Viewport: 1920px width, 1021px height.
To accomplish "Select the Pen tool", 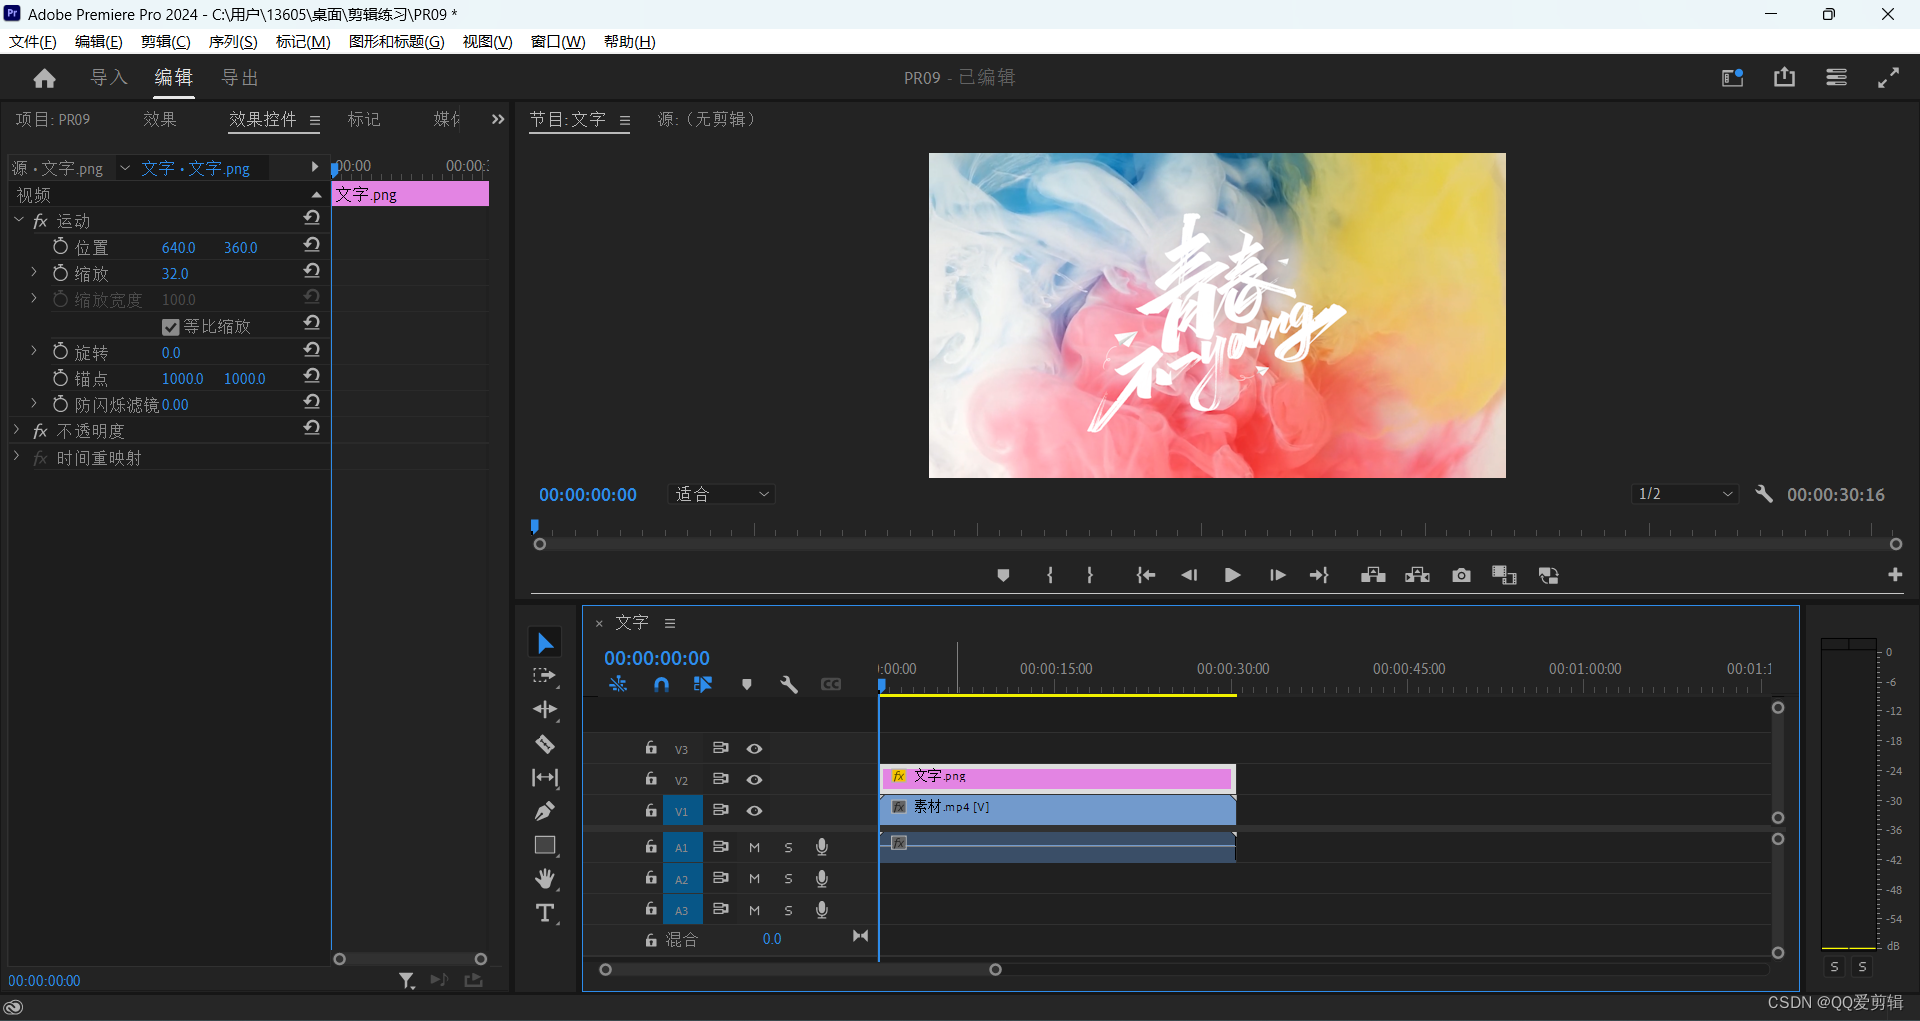I will coord(545,811).
